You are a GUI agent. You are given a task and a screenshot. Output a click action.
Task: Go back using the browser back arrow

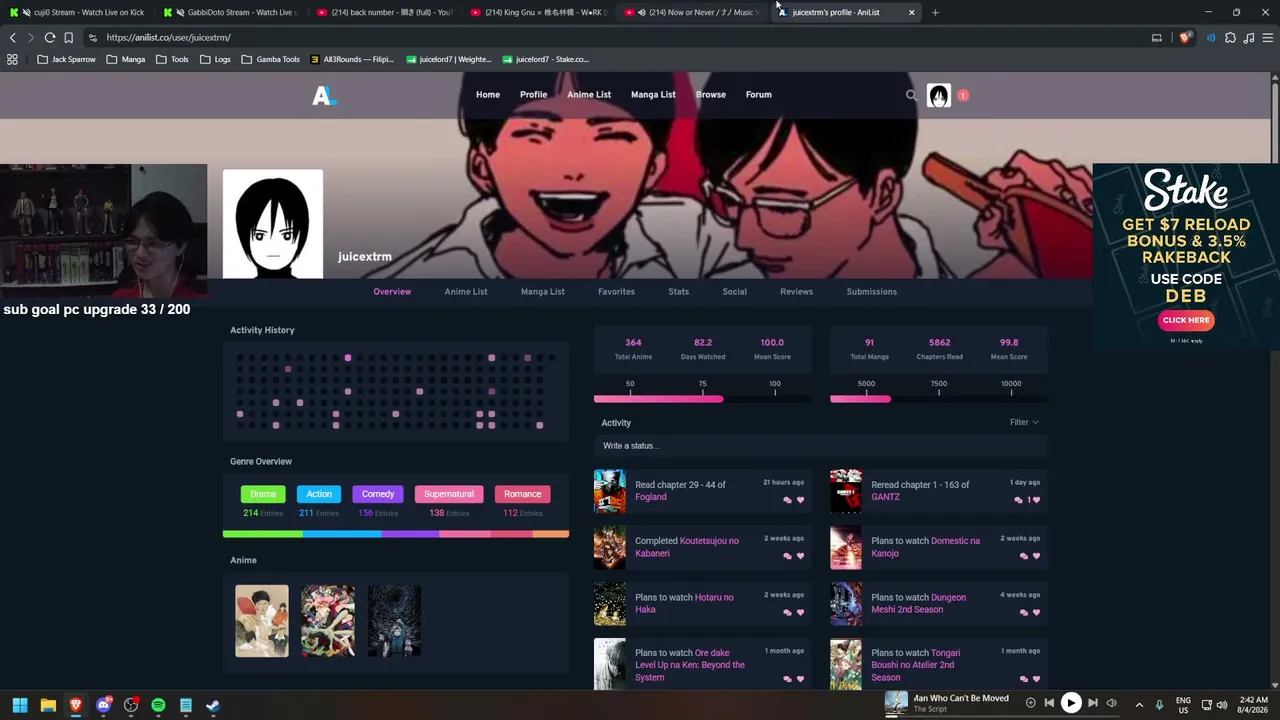click(12, 37)
